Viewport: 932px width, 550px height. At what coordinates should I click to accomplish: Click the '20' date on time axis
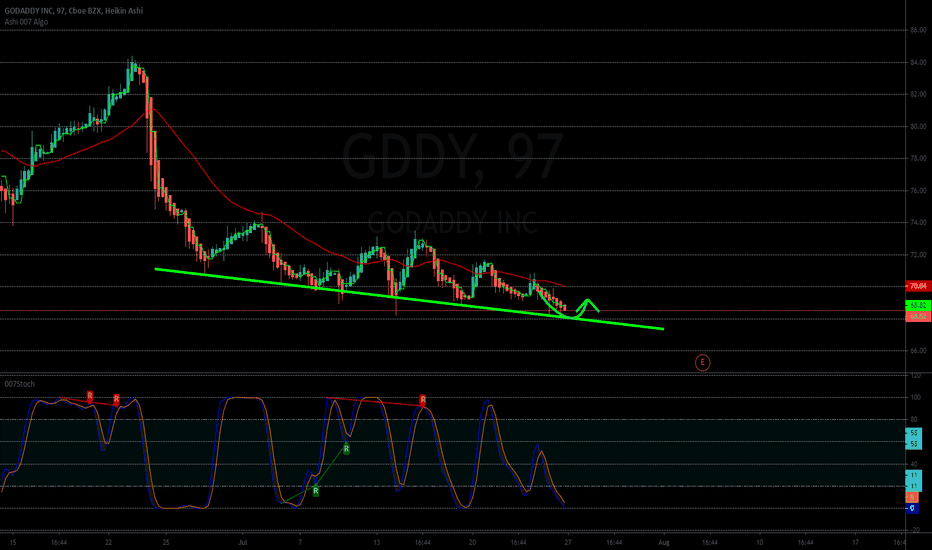point(473,542)
